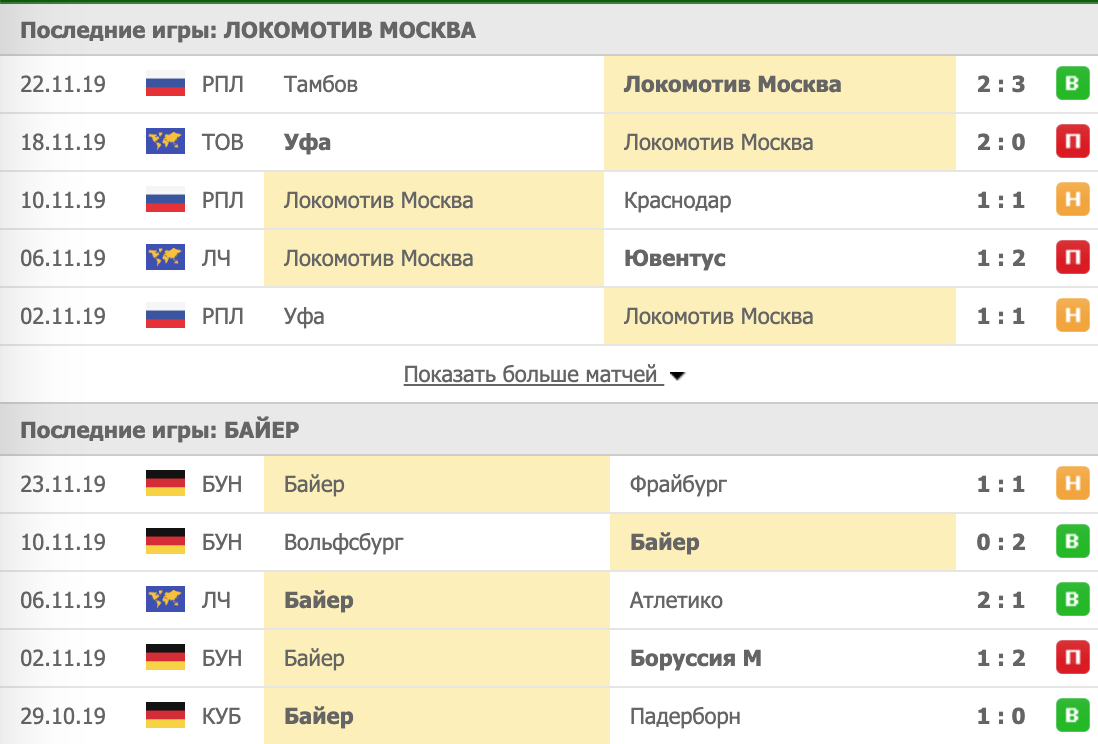Click ТОВ competition label
Image resolution: width=1098 pixels, height=744 pixels.
222,142
